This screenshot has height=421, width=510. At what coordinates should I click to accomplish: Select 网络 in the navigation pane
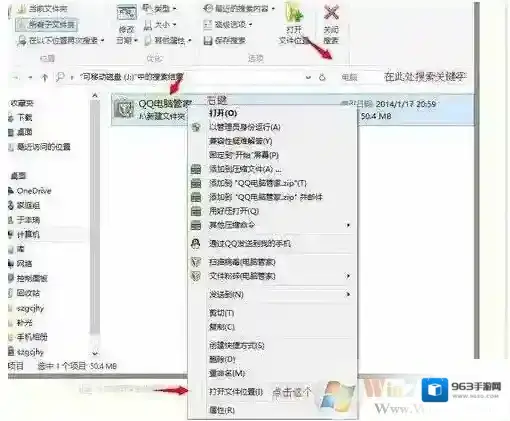[24, 264]
